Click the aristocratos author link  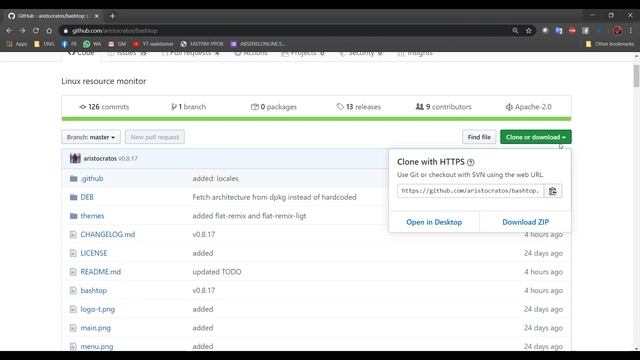(100, 158)
